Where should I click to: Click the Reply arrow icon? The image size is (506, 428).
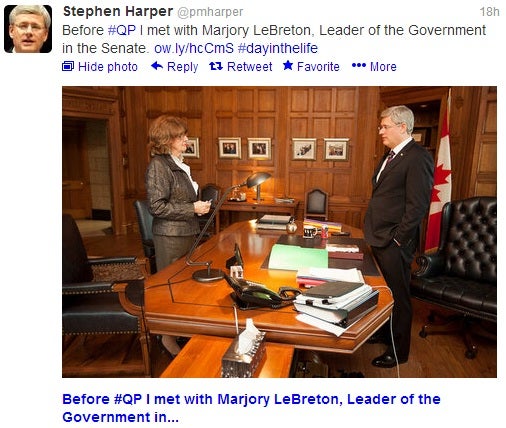point(157,66)
